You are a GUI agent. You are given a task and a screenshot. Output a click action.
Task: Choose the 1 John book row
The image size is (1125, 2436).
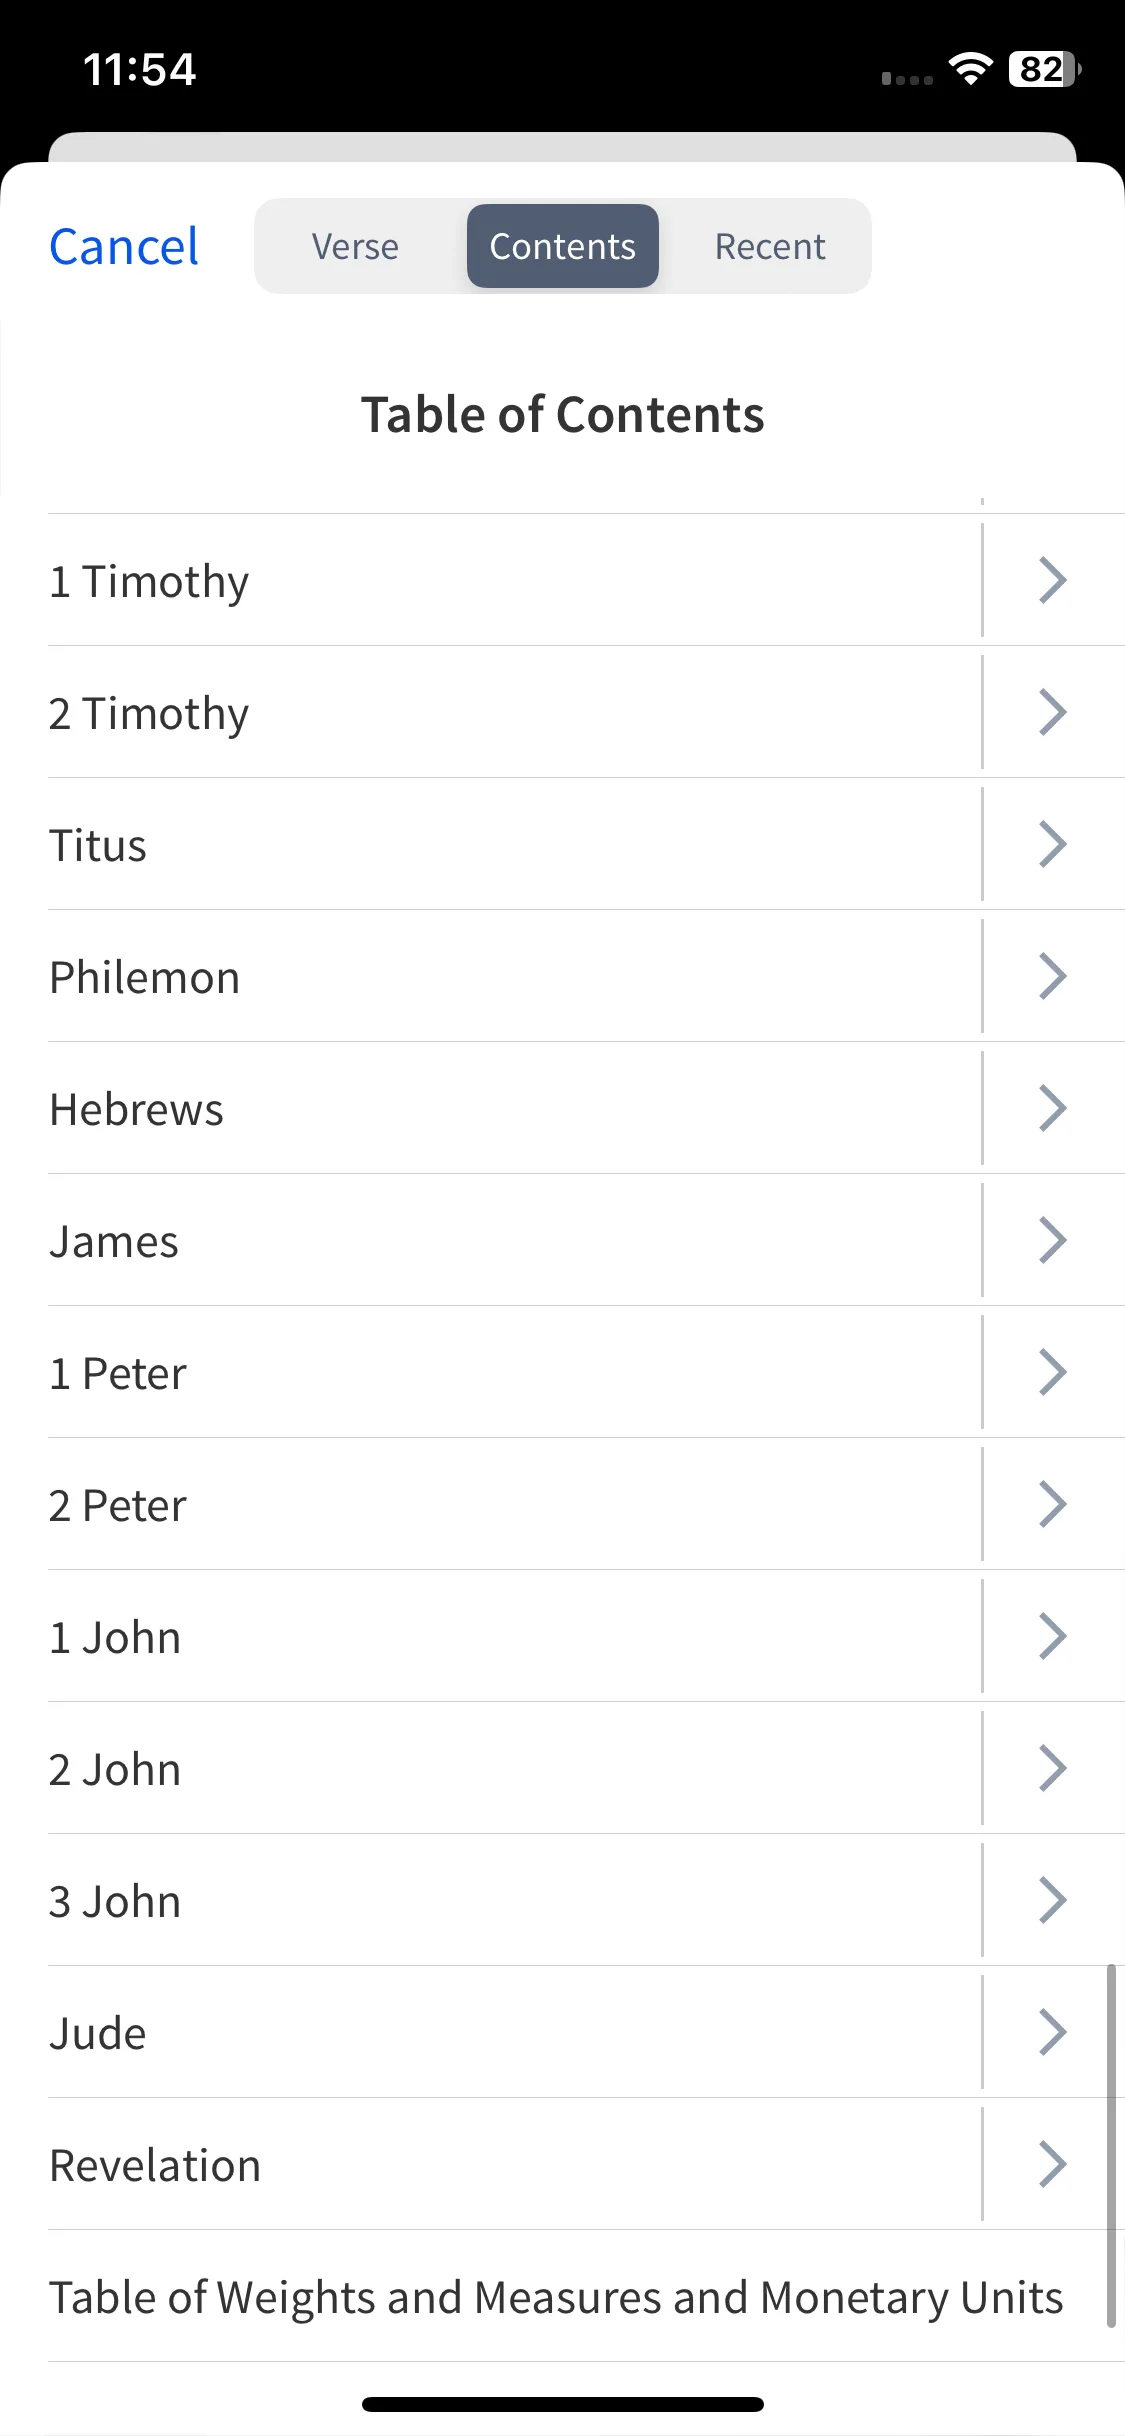point(515,1637)
